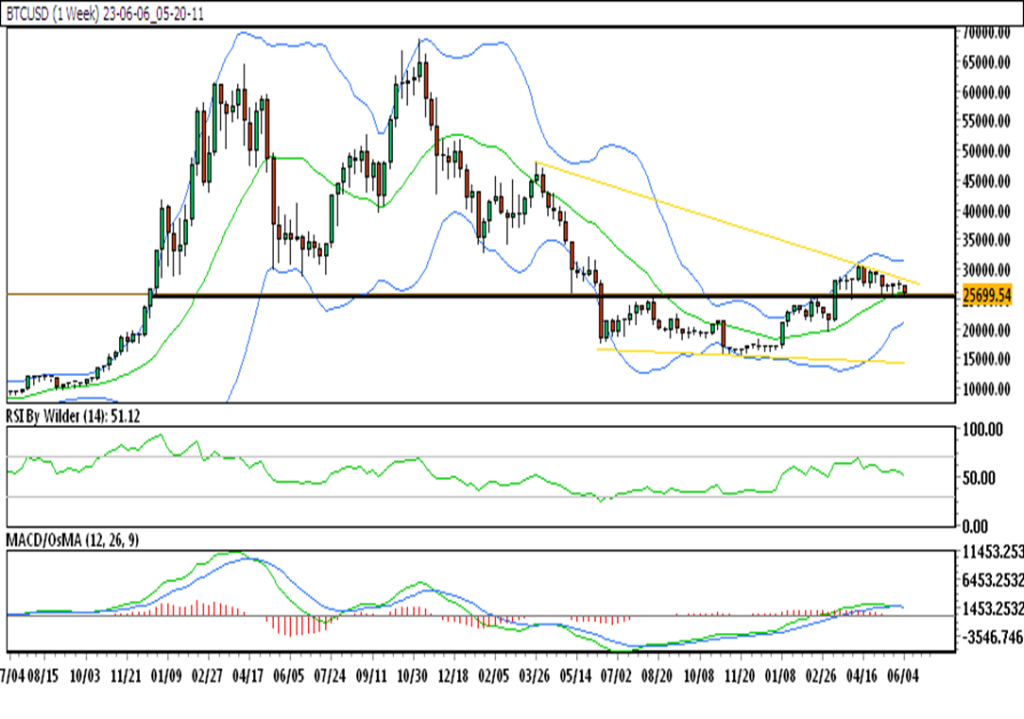Select the 25699.54 current price label
The image size is (1024, 719).
(987, 295)
